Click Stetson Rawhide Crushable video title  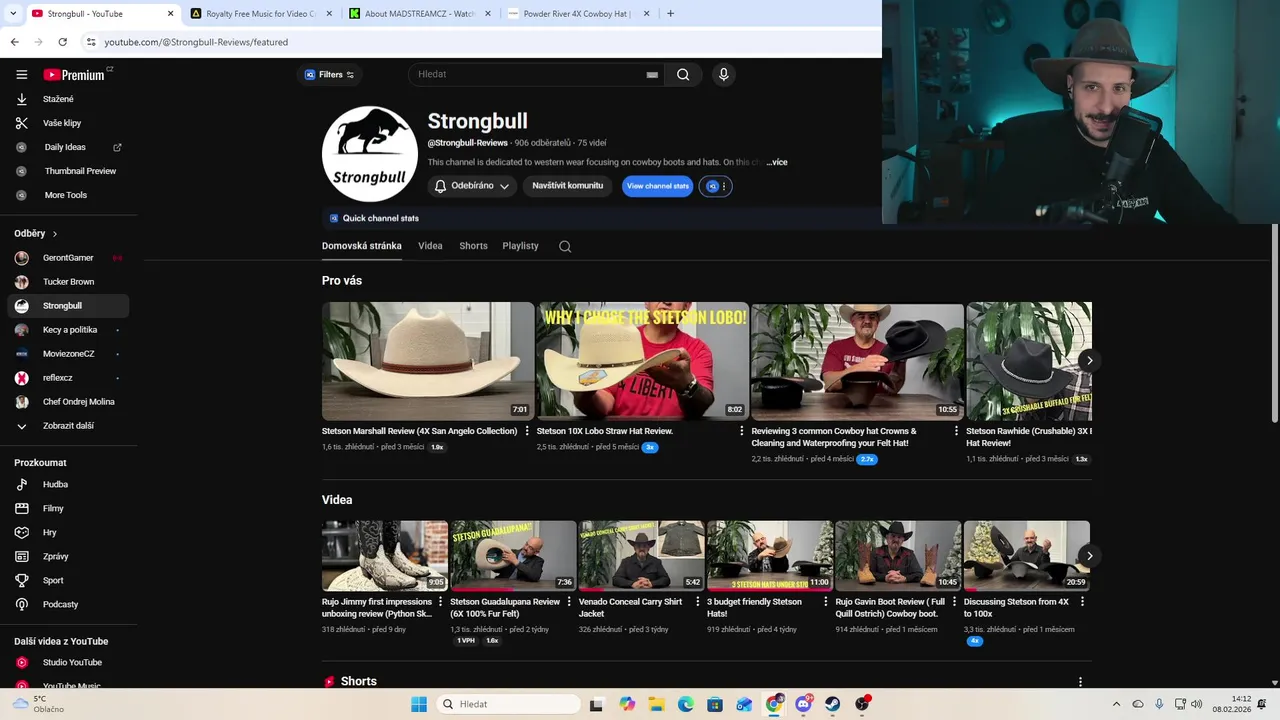1028,437
